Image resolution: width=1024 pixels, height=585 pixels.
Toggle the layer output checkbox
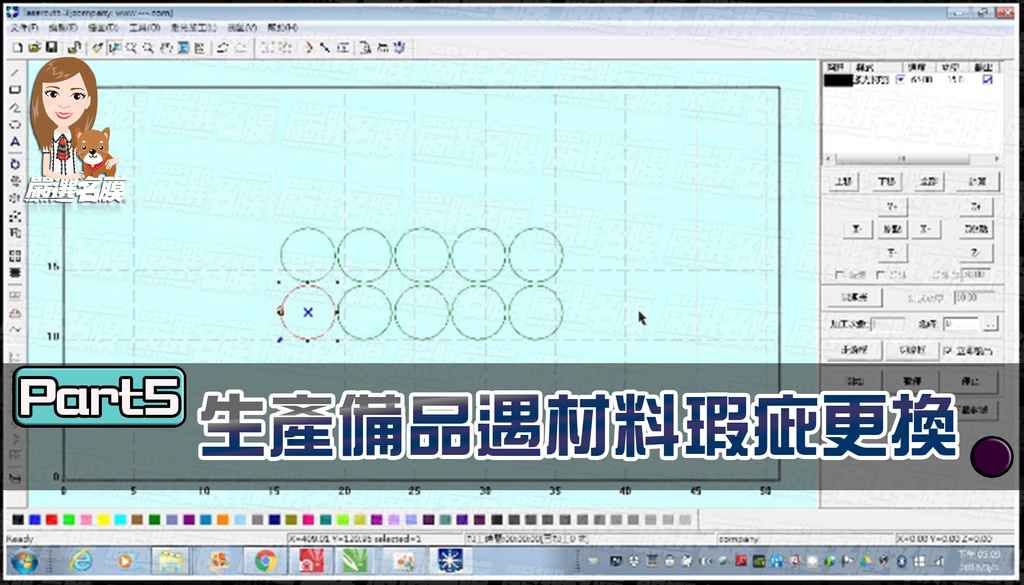(987, 80)
